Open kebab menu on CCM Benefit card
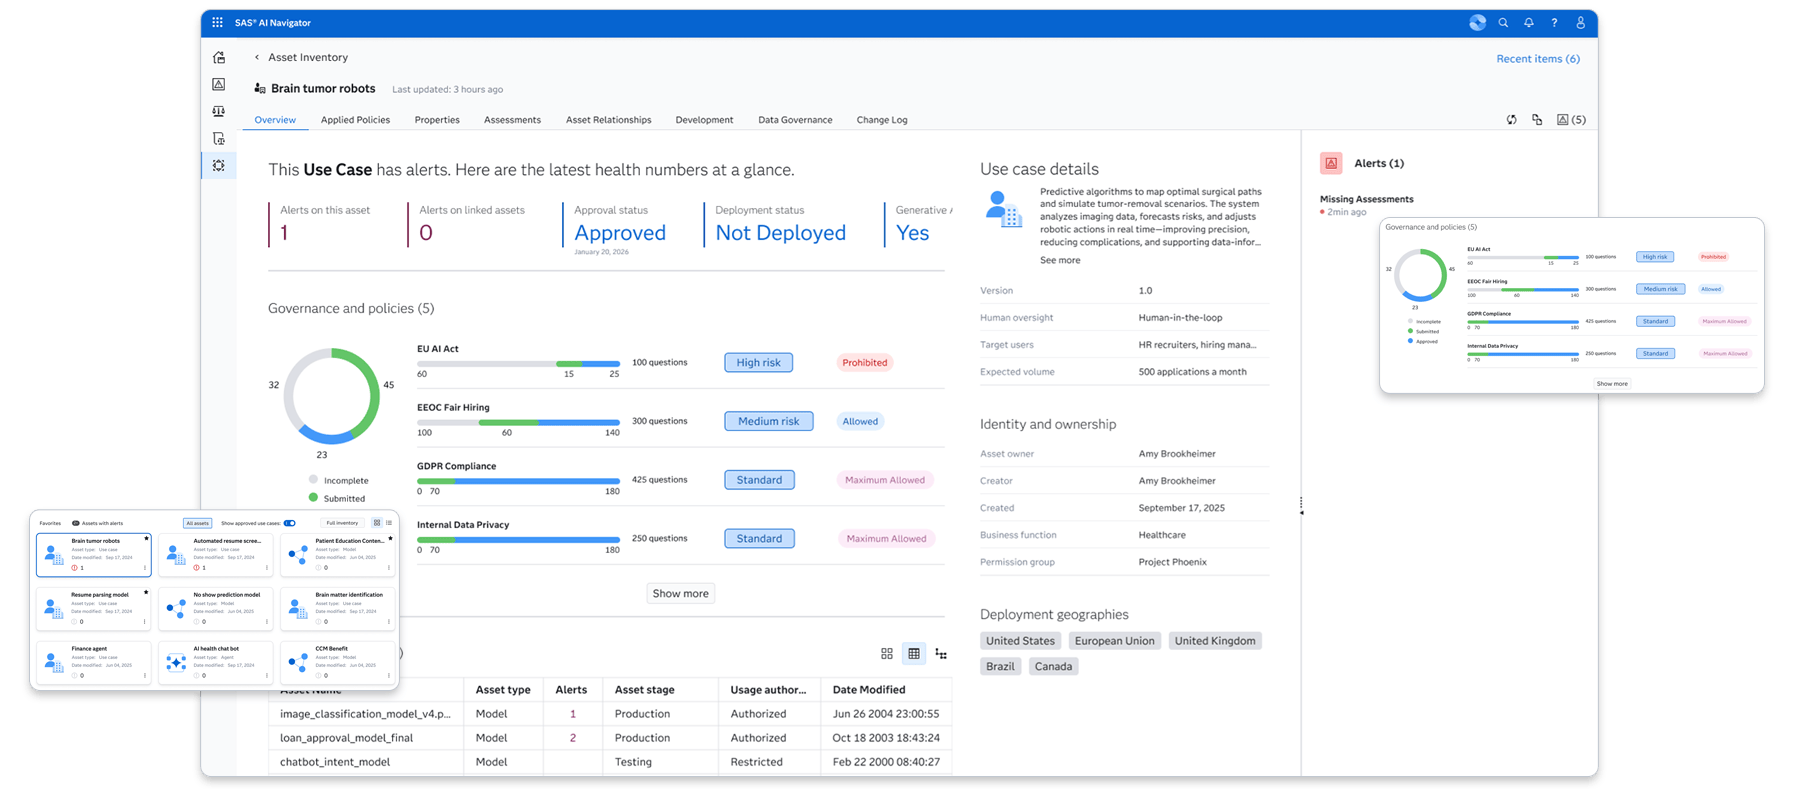1800x789 pixels. 389,675
